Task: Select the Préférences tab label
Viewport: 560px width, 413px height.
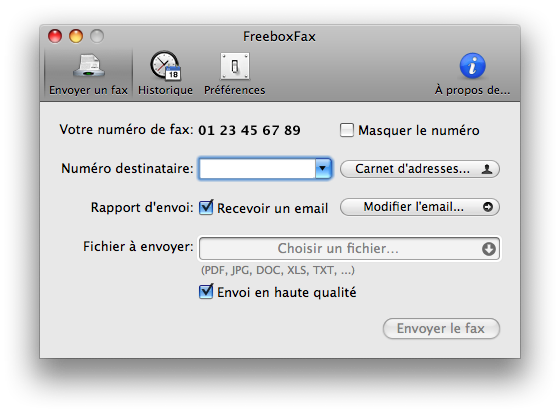Action: (x=235, y=90)
